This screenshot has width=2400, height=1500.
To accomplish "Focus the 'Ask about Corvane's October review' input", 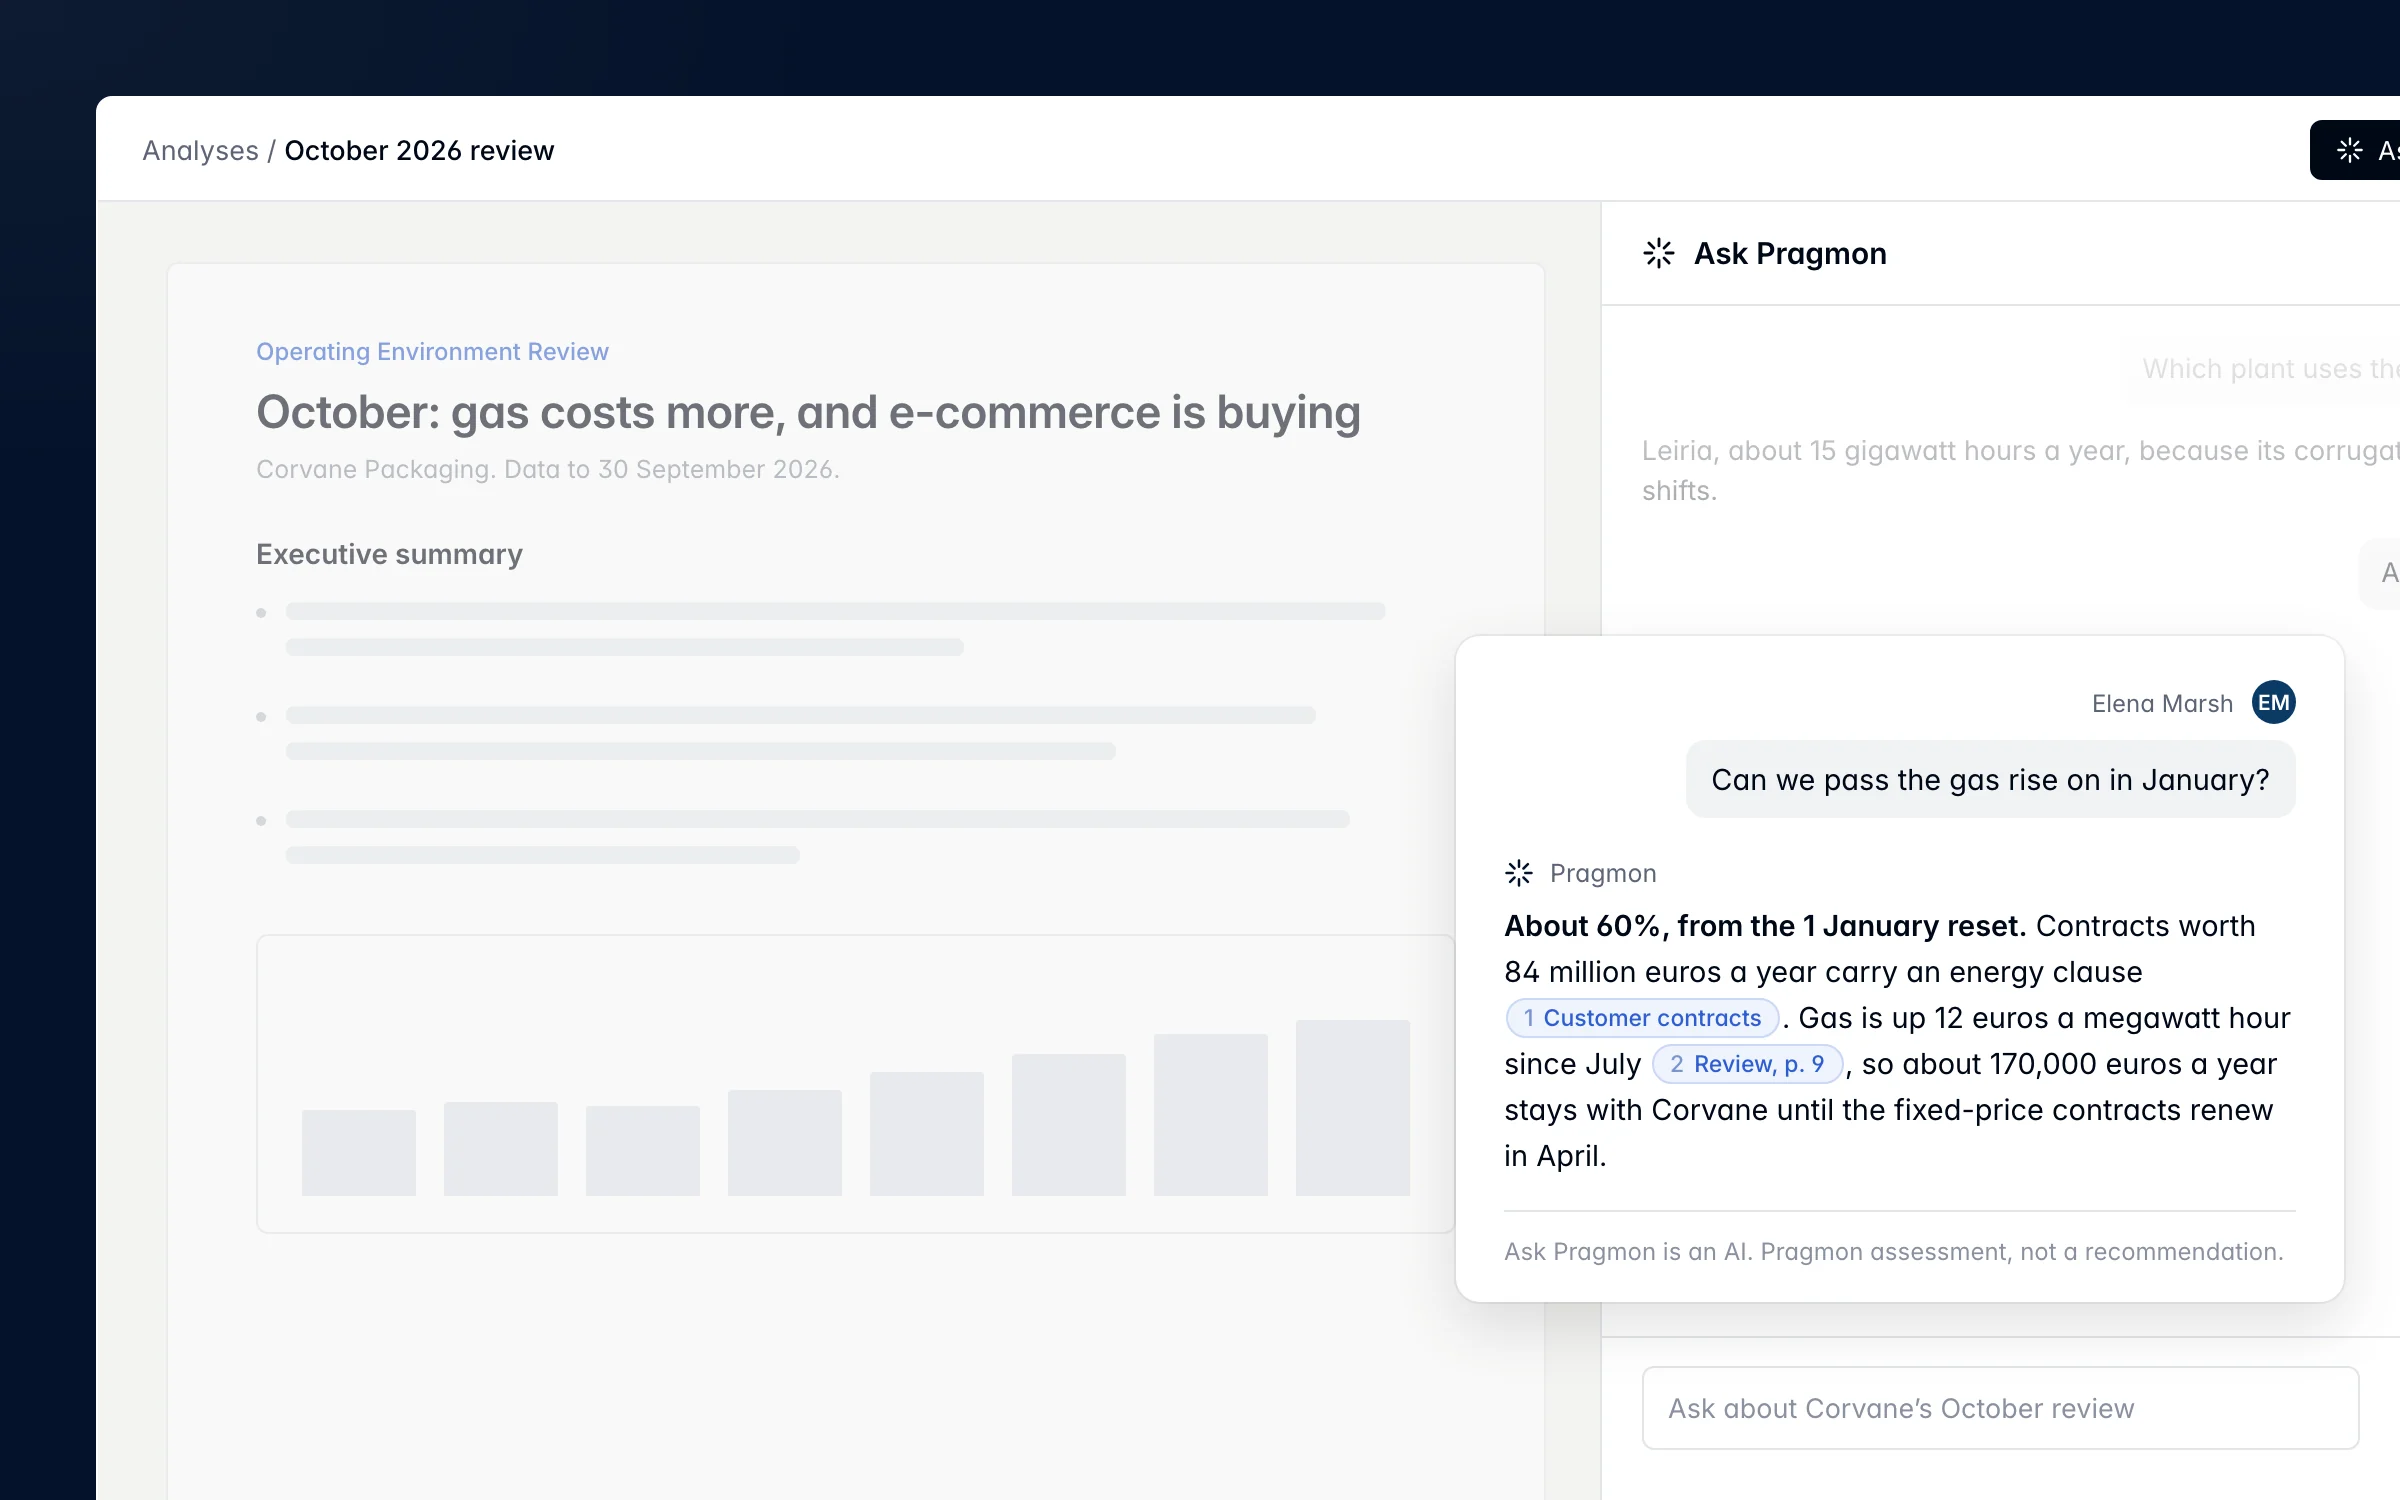I will click(2000, 1408).
